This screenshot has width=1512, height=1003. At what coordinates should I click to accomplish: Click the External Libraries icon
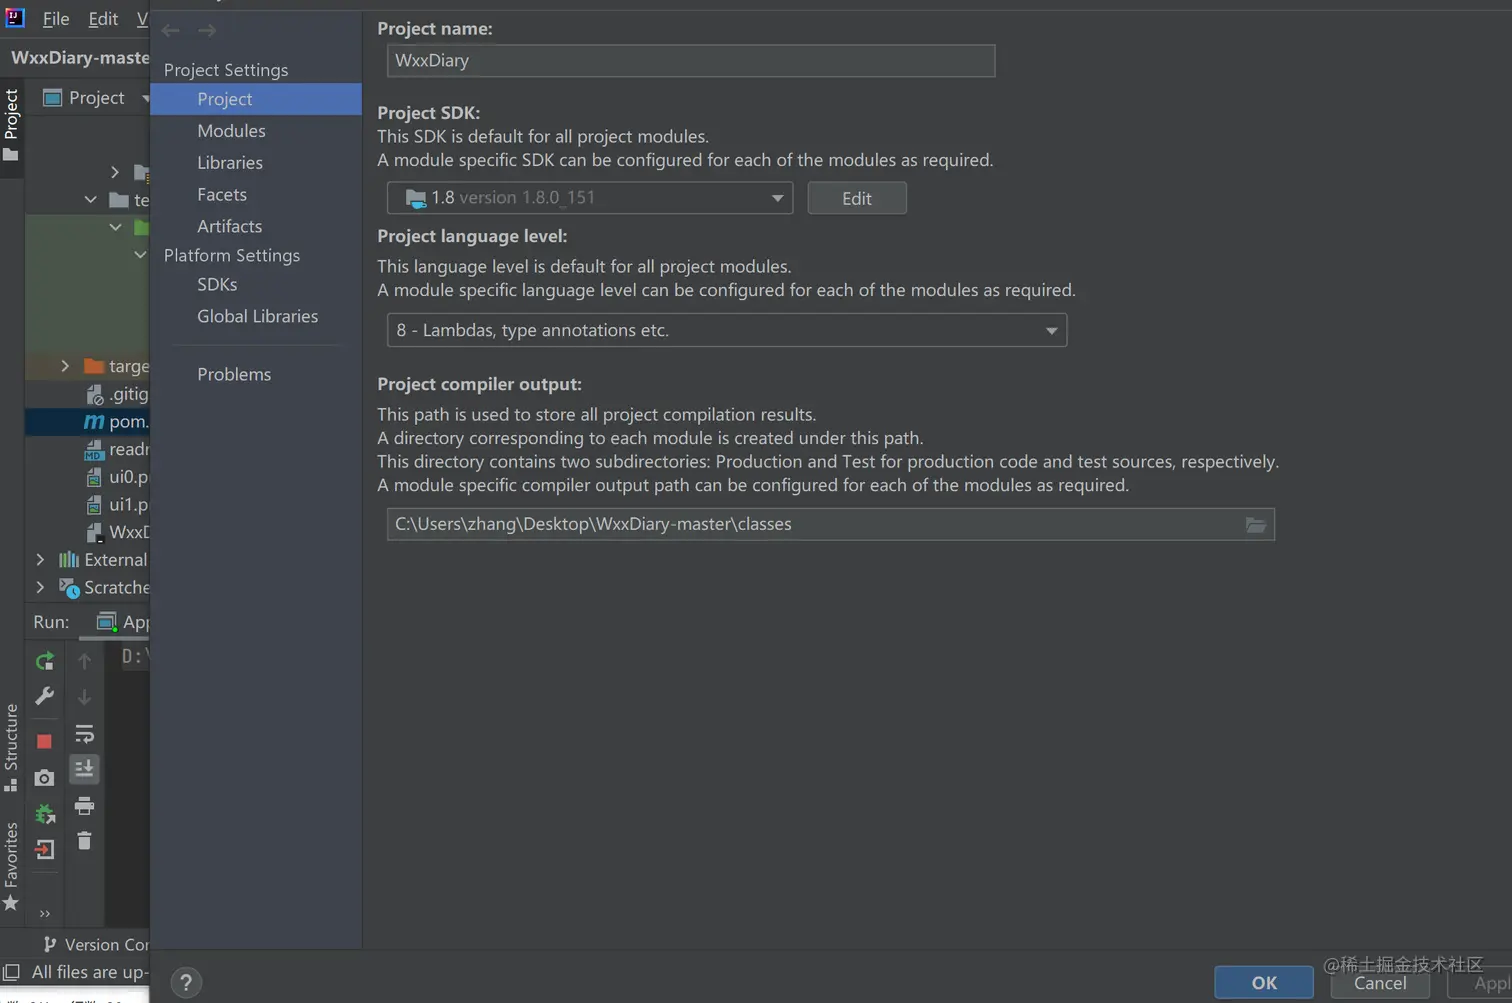pos(69,560)
